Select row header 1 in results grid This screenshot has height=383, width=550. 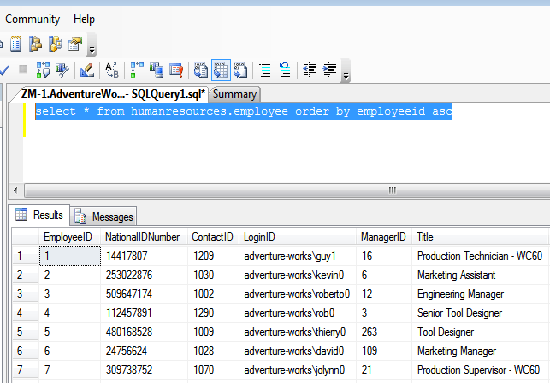pyautogui.click(x=25, y=256)
